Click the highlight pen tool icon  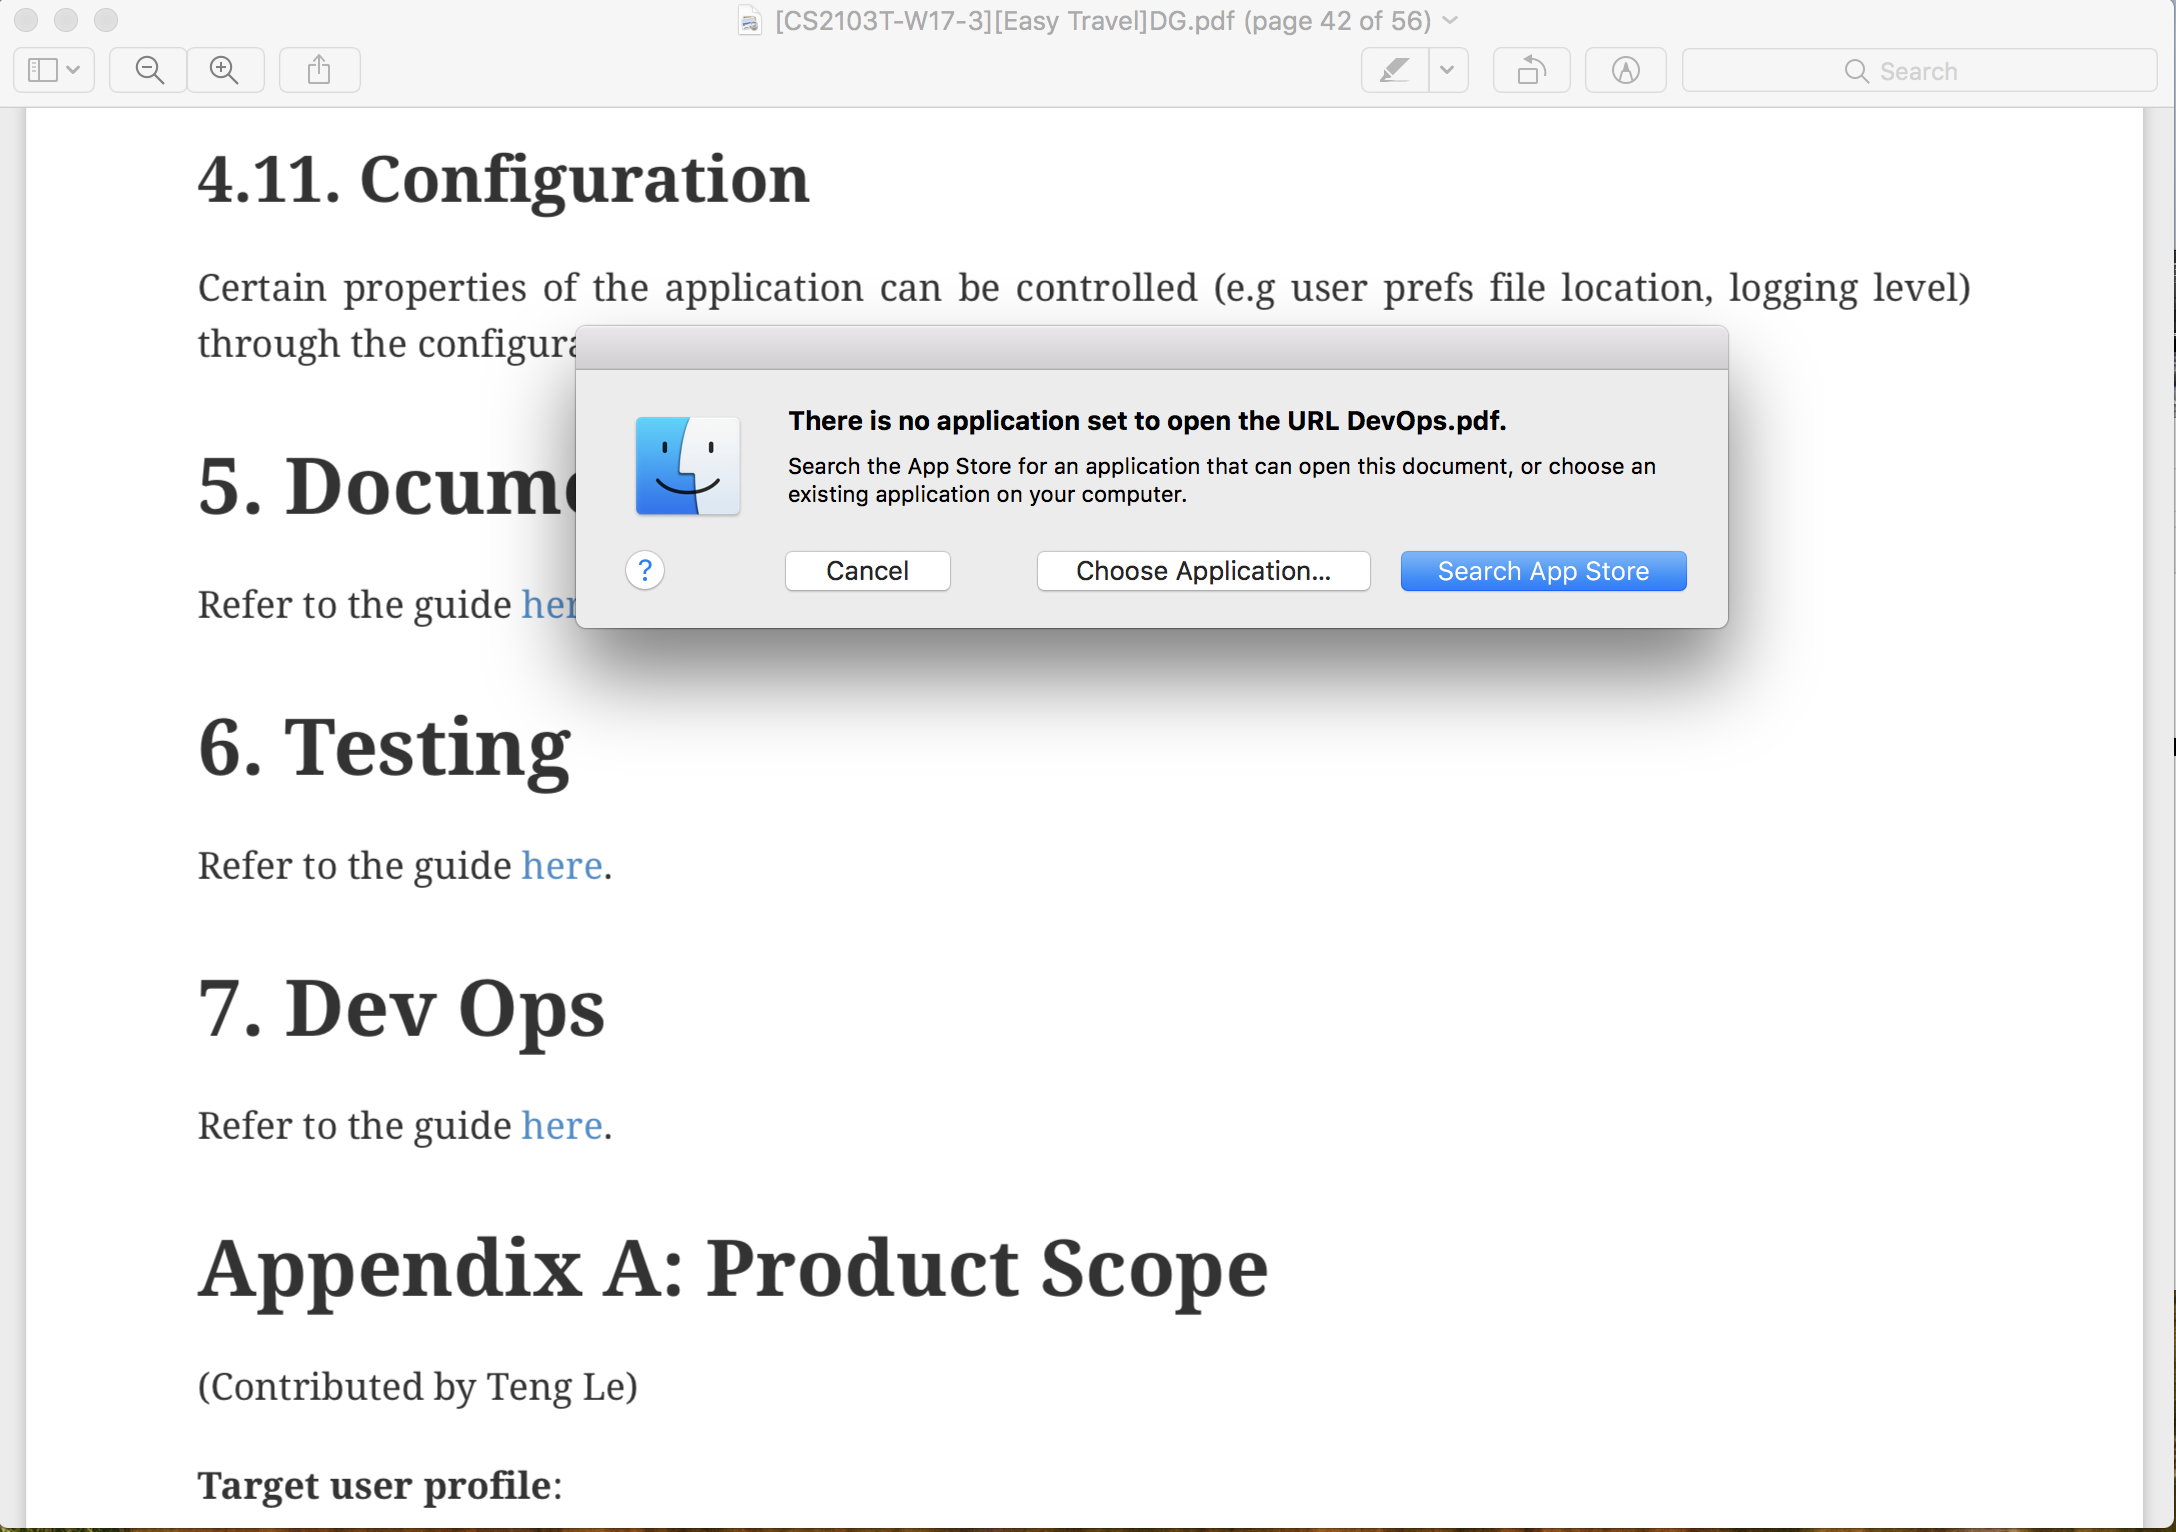pyautogui.click(x=1395, y=70)
